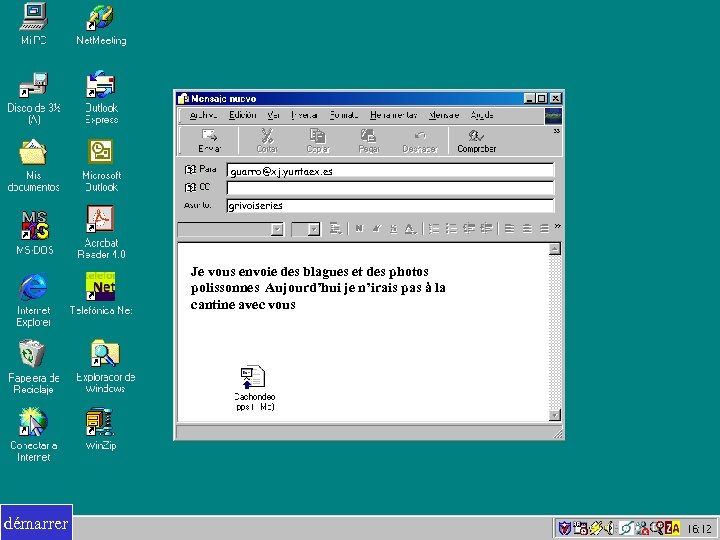Click the Para address book button
Viewport: 720px width, 540px height.
tap(200, 169)
